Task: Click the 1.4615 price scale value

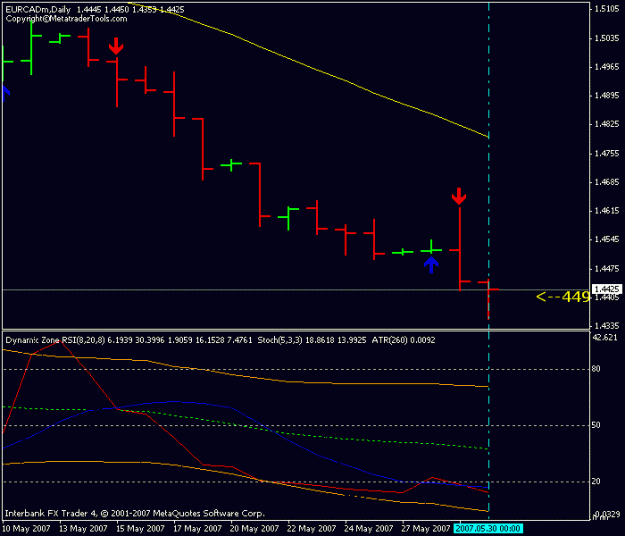Action: tap(607, 210)
